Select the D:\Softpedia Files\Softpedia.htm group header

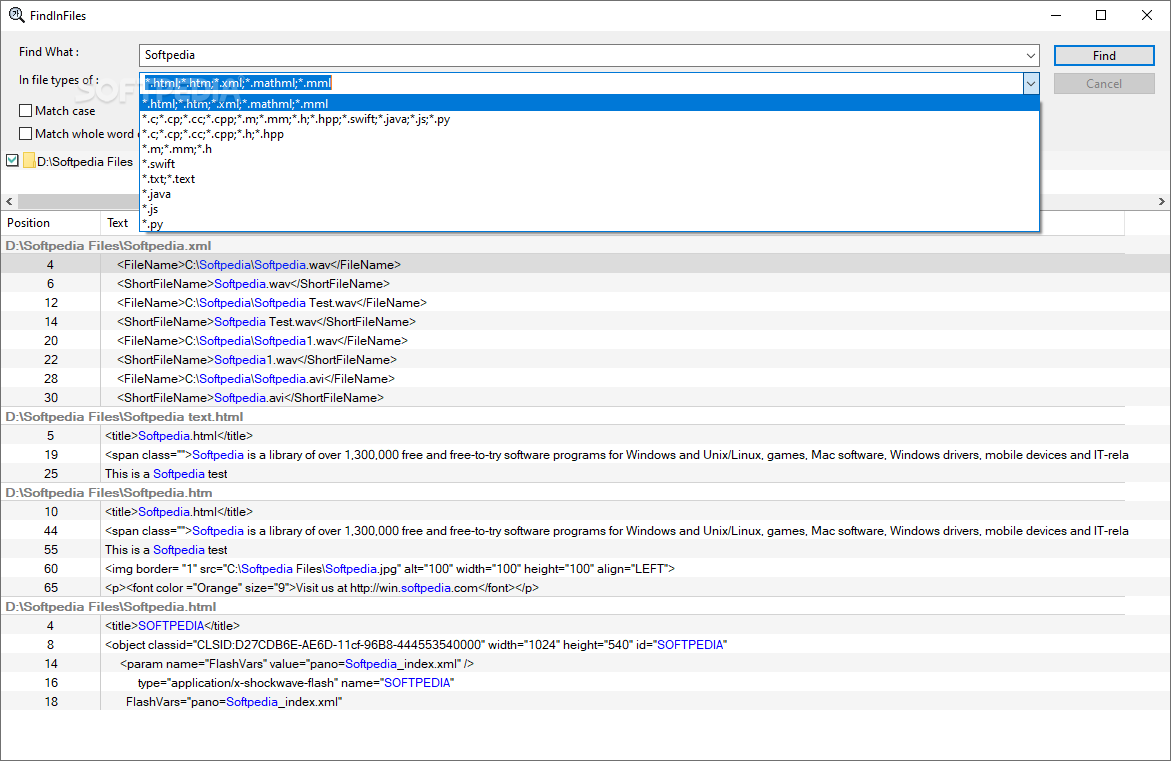(x=563, y=493)
